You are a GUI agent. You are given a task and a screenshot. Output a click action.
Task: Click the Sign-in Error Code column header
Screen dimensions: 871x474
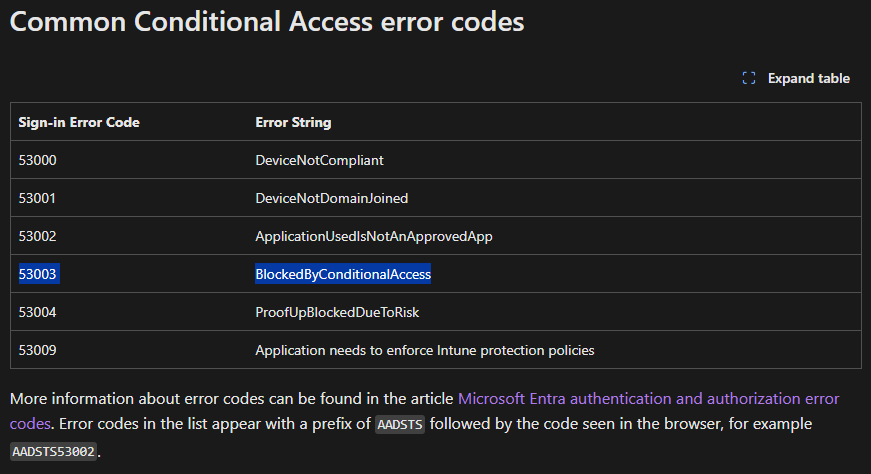[x=79, y=122]
